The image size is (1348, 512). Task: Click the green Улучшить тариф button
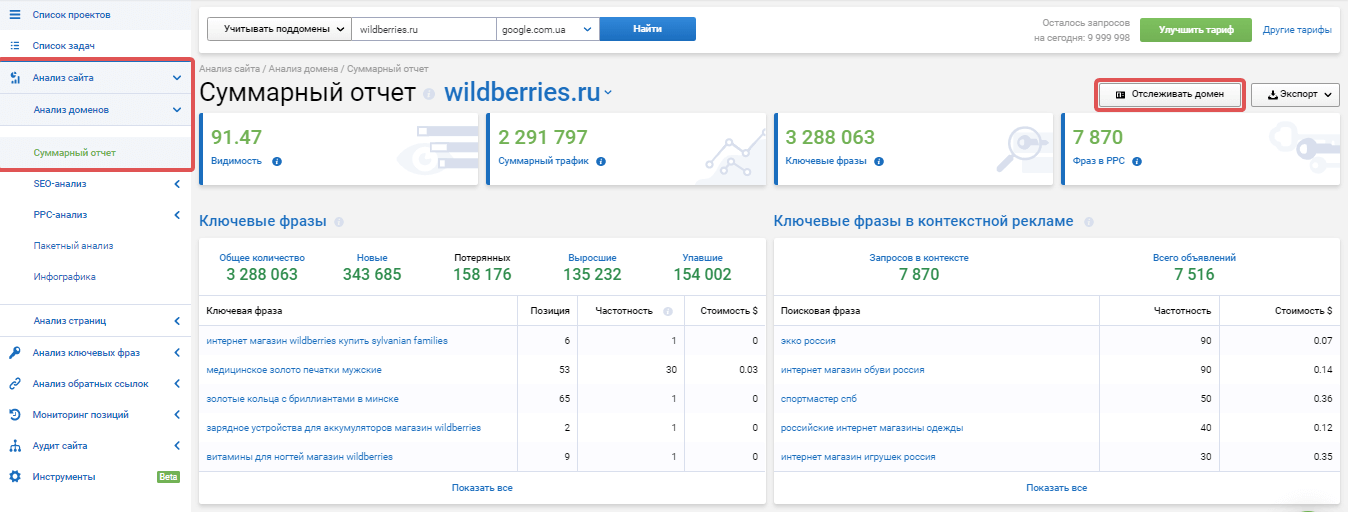point(1196,30)
